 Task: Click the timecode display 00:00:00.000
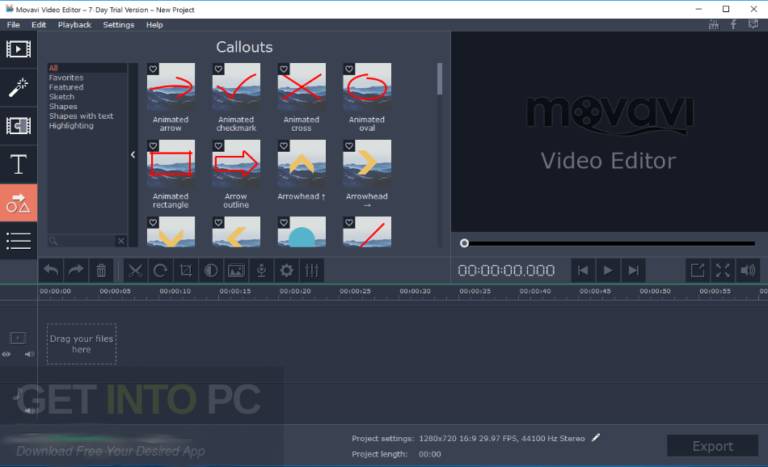point(506,270)
